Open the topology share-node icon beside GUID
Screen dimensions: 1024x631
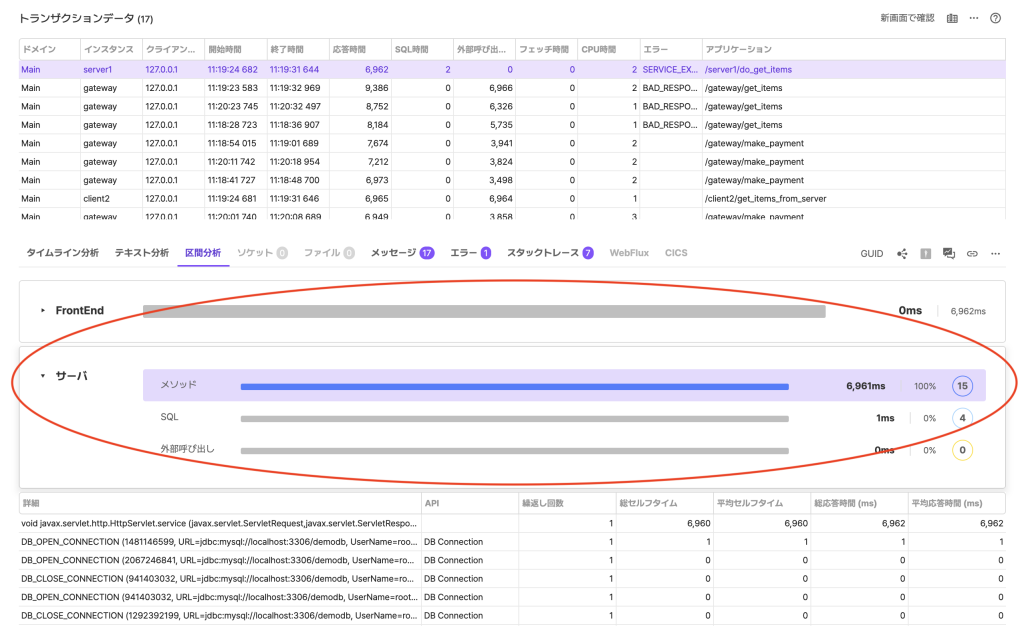903,254
